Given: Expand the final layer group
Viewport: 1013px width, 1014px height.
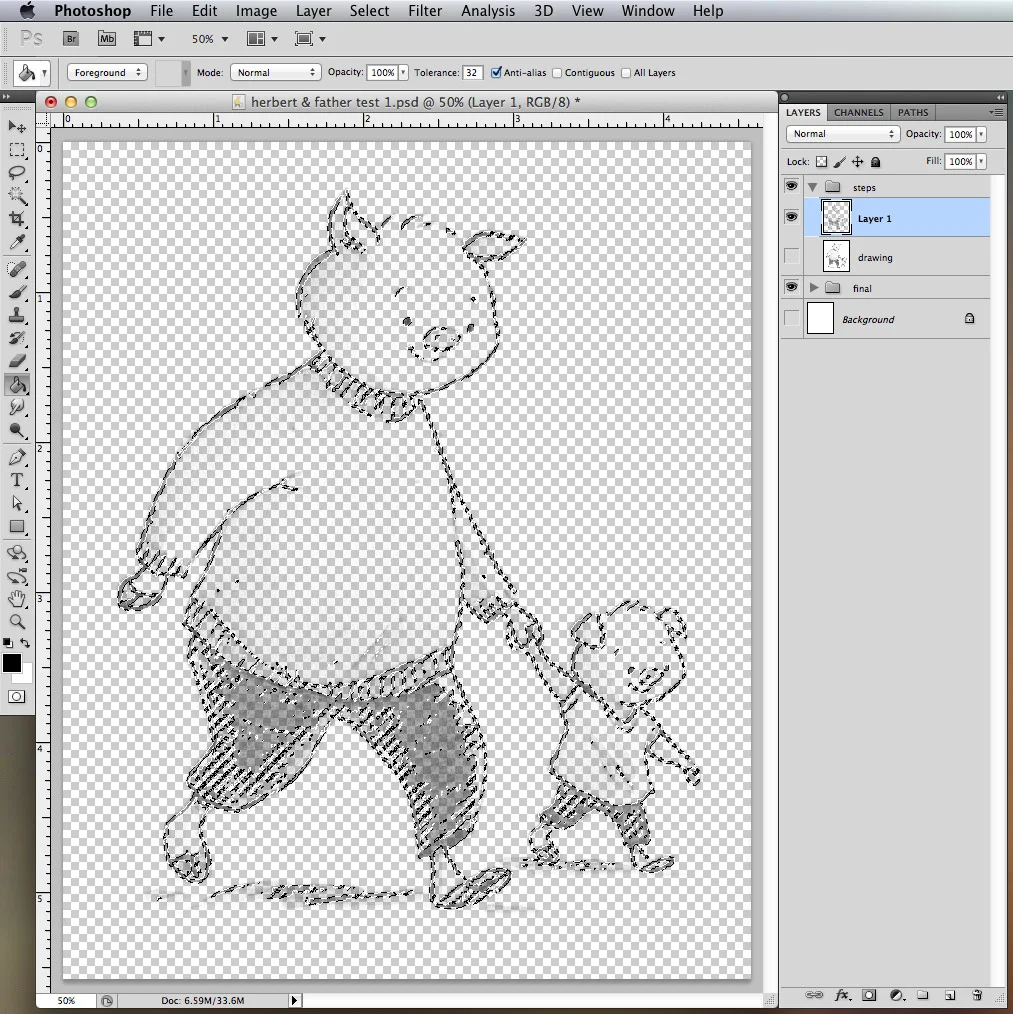Looking at the screenshot, I should point(814,287).
